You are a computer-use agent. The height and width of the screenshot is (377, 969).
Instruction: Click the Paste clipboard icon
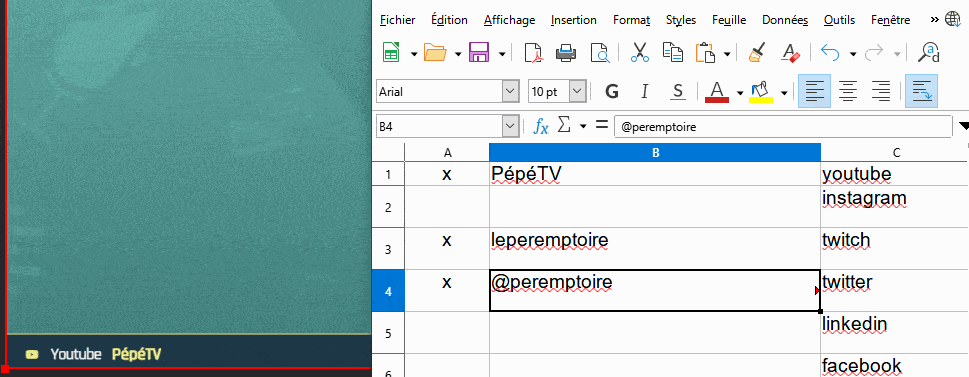[x=705, y=53]
